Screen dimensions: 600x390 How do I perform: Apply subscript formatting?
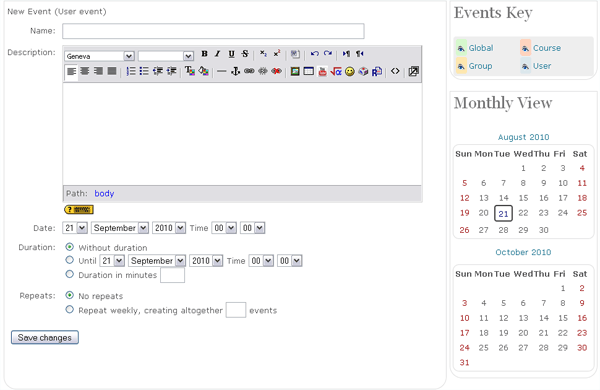[263, 54]
